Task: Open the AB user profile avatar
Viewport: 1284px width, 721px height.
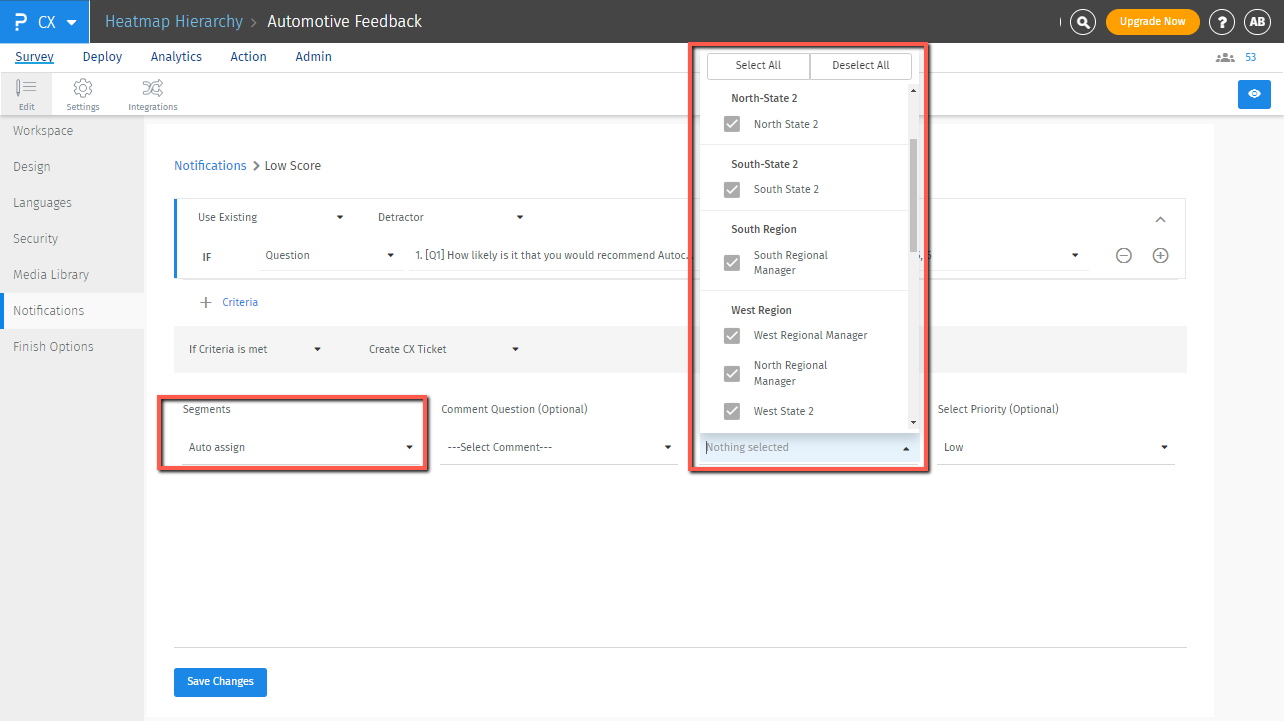Action: (x=1257, y=22)
